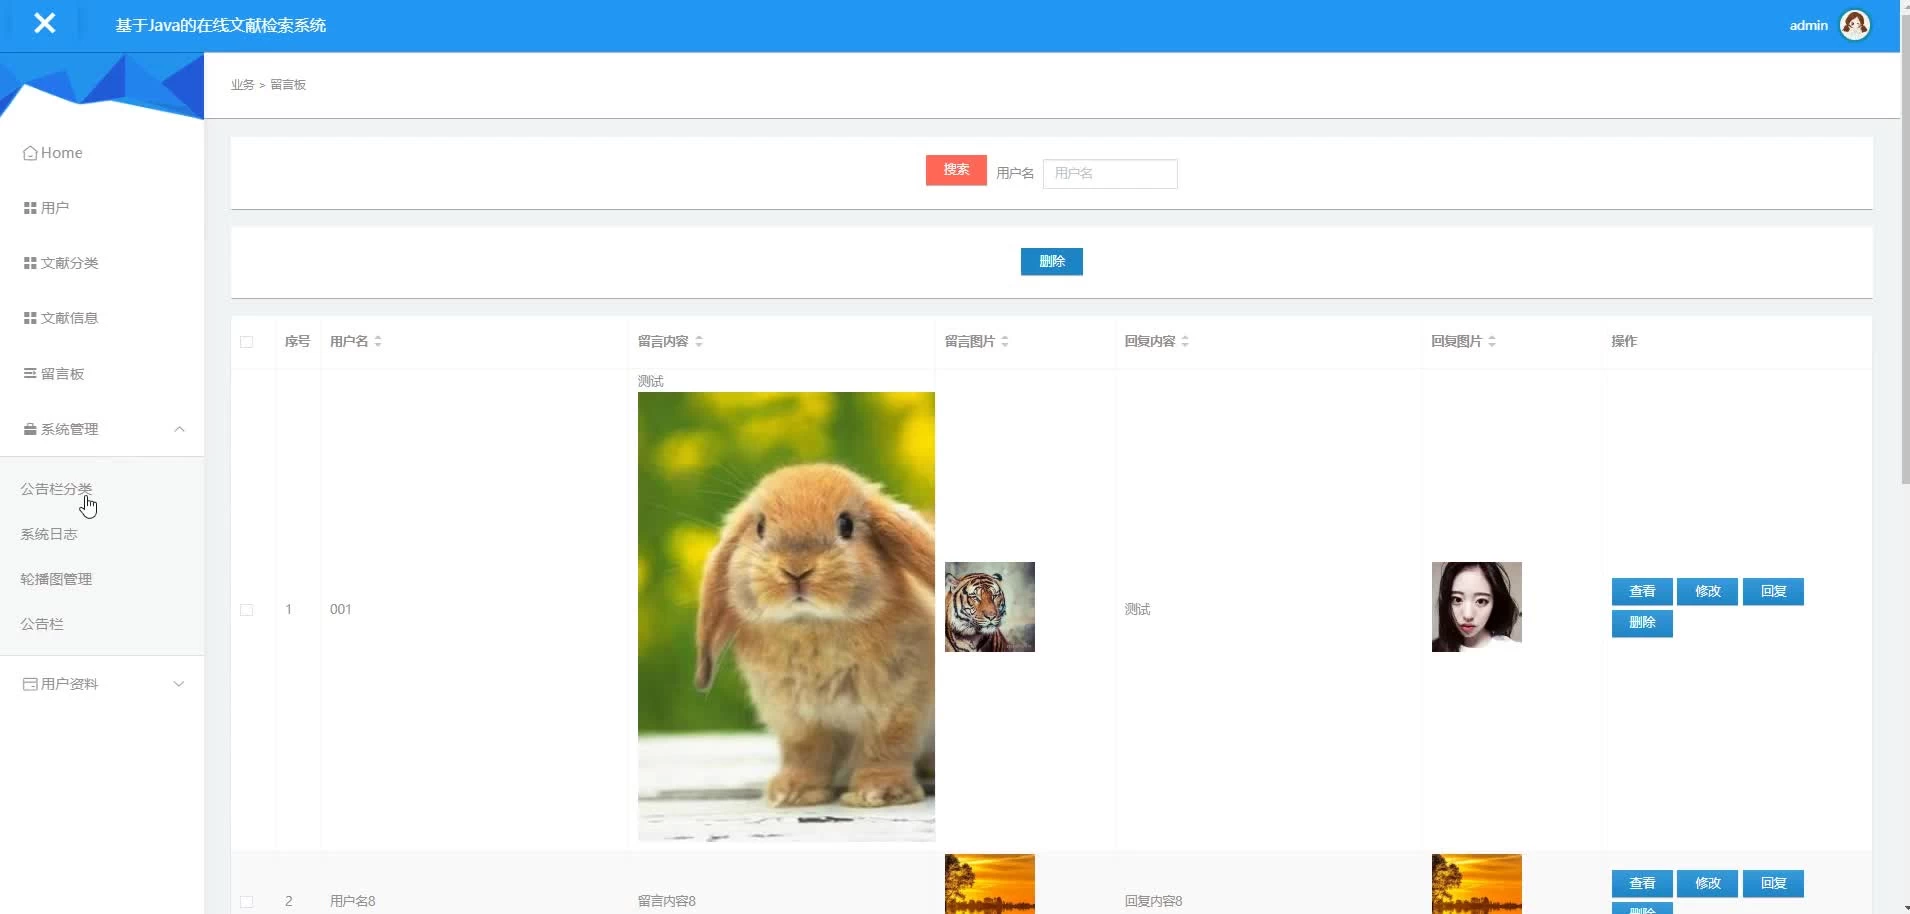Sort by 留言图片 column arrows
Screen dimensions: 1910x914
click(x=1005, y=341)
